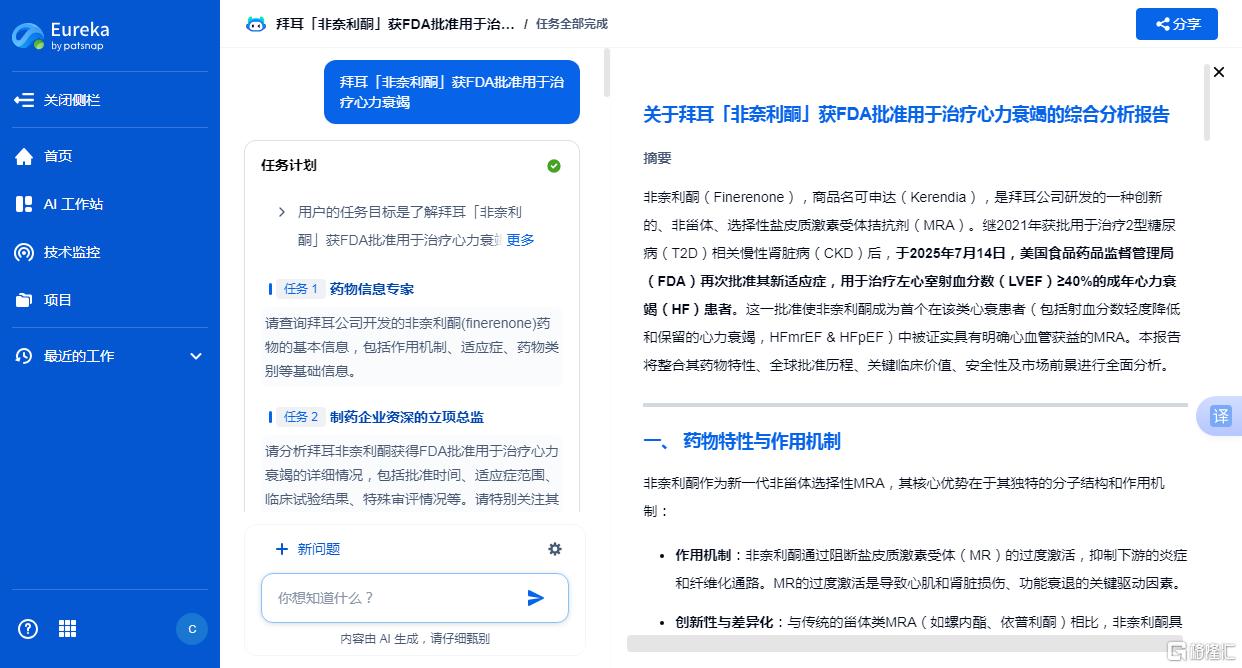1242x668 pixels.
Task: Click the conversation title in header
Action: [x=395, y=24]
